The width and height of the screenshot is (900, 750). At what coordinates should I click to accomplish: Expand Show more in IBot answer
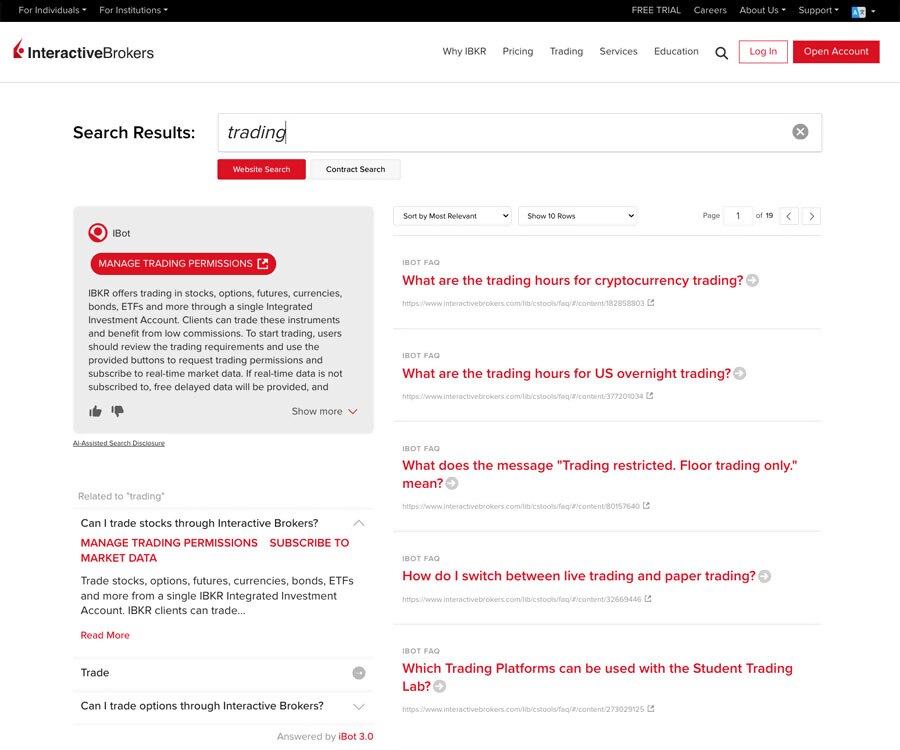(324, 411)
